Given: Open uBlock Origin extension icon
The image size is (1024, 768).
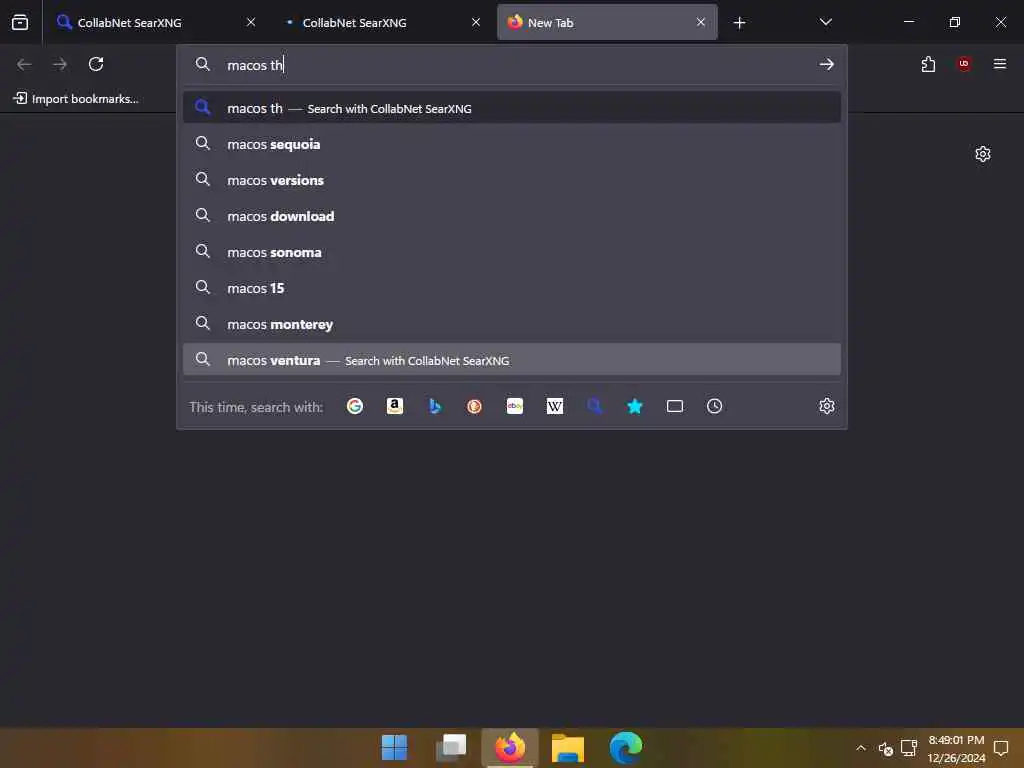Looking at the screenshot, I should tap(964, 64).
